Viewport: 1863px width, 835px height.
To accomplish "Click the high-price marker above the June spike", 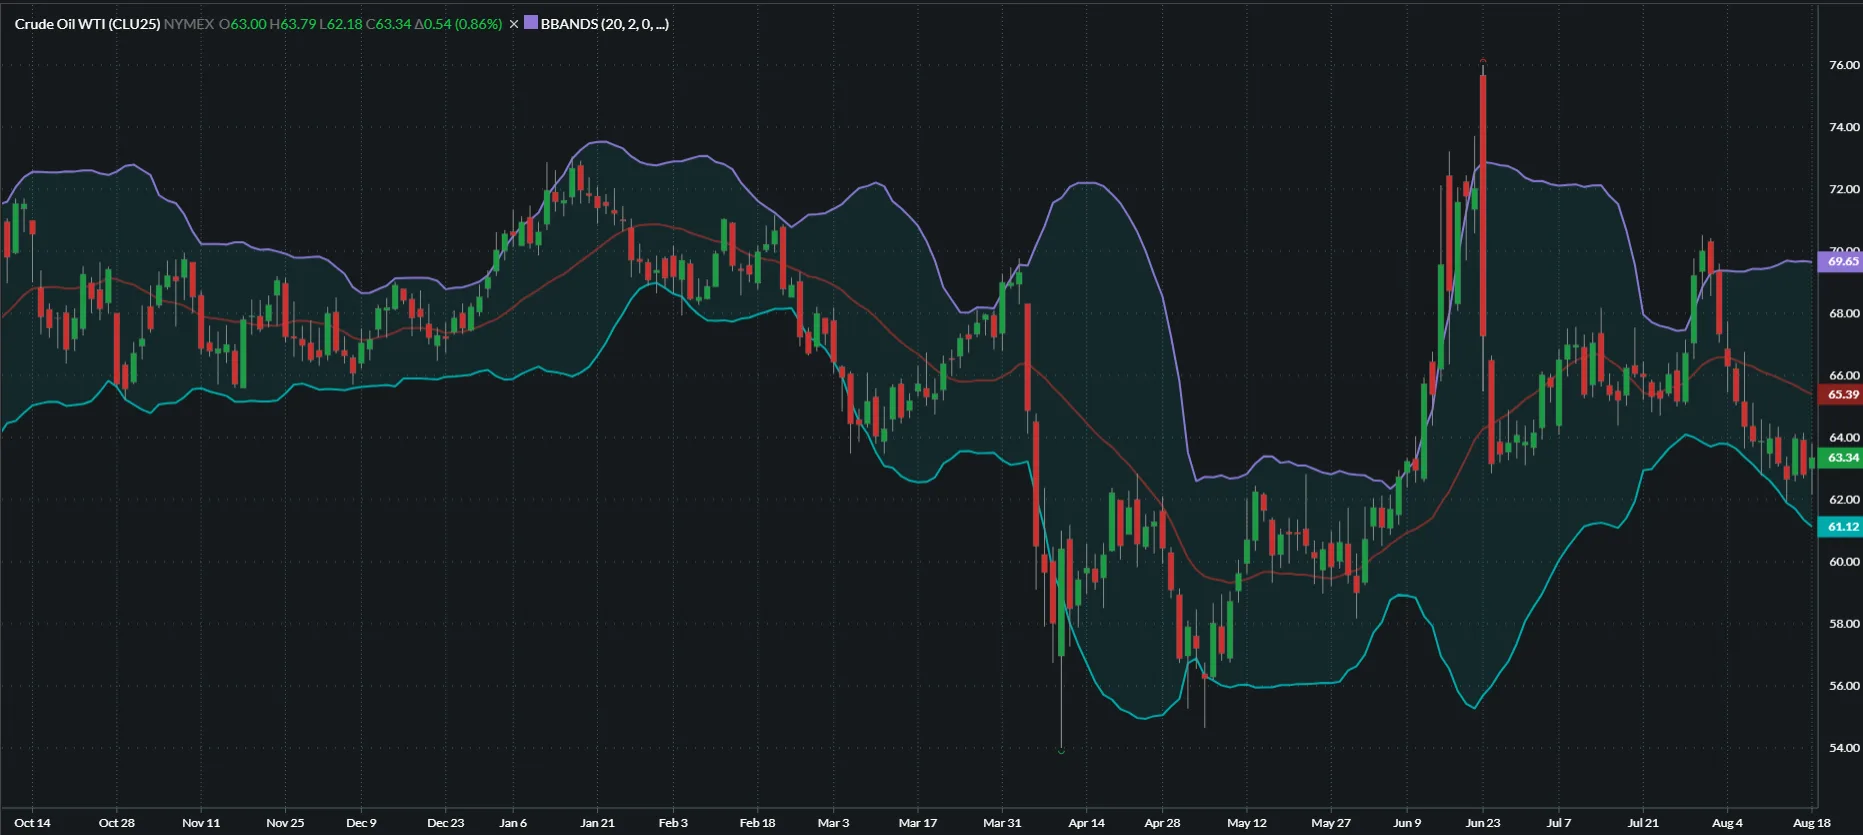I will pos(1483,61).
